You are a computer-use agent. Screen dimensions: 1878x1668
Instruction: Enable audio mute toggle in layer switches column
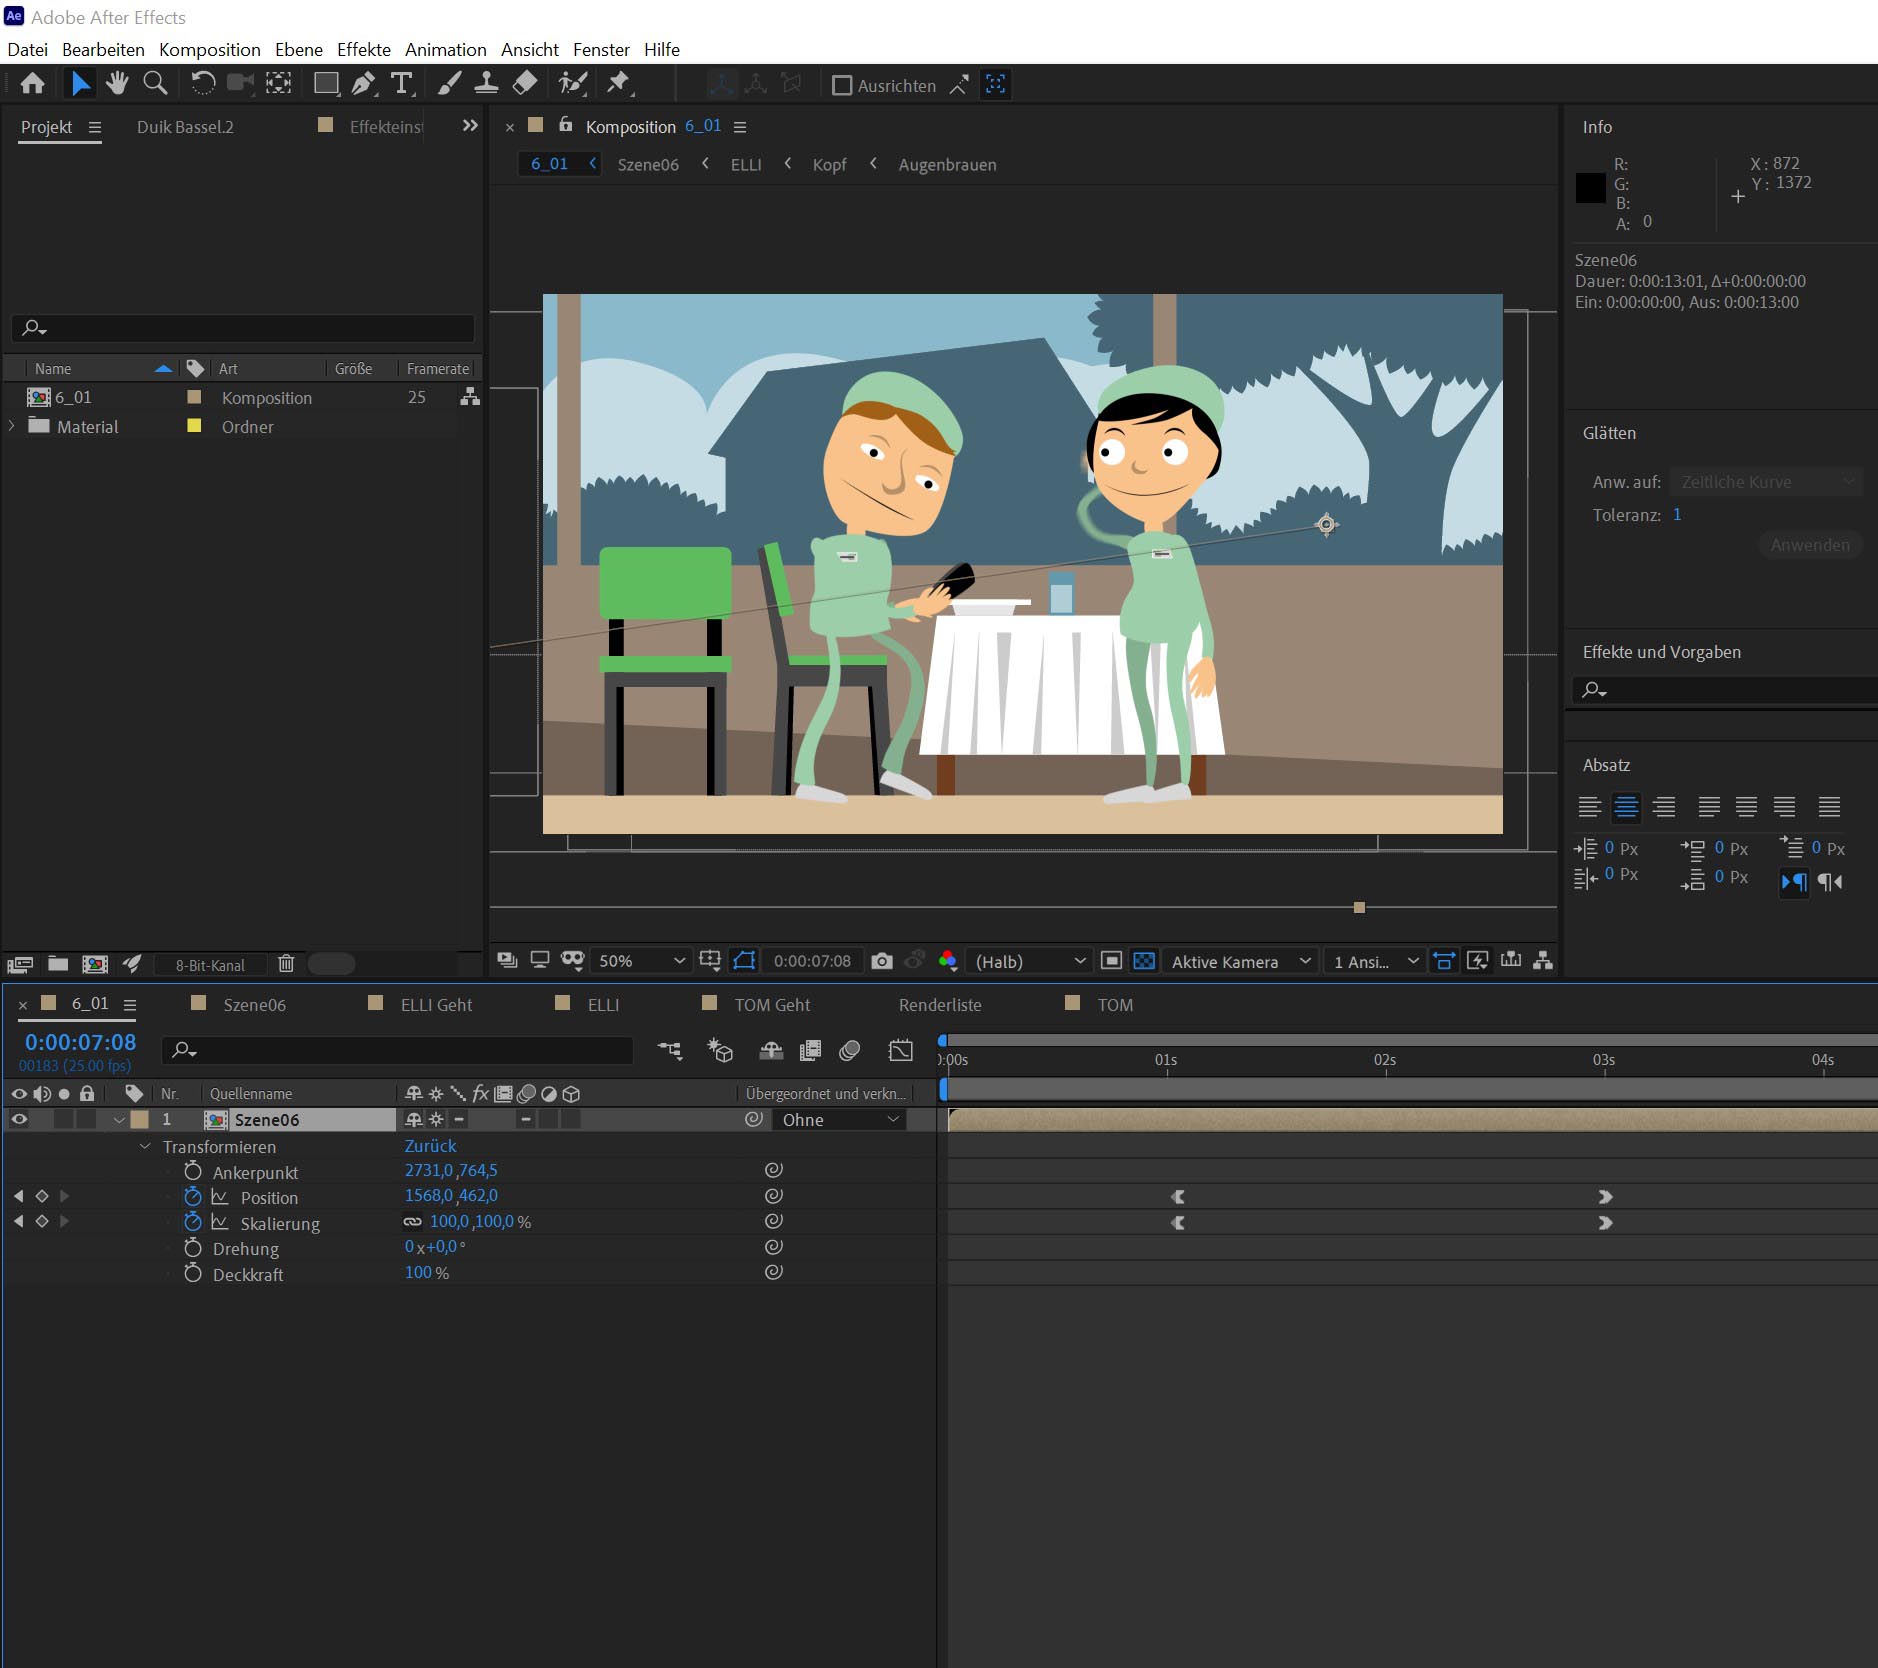(41, 1119)
